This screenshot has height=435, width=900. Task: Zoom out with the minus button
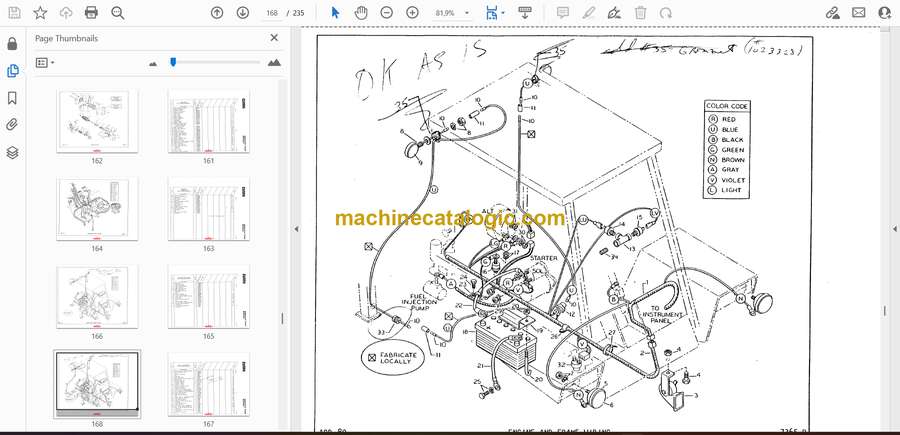click(387, 13)
